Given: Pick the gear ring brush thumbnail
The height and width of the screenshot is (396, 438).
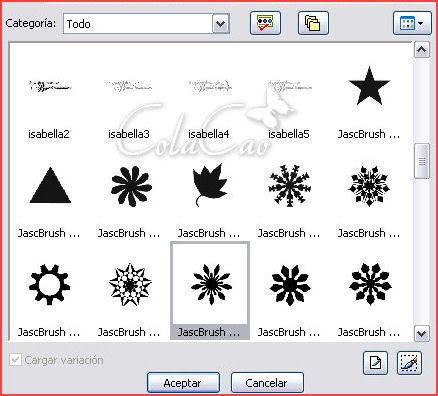Looking at the screenshot, I should click(50, 284).
